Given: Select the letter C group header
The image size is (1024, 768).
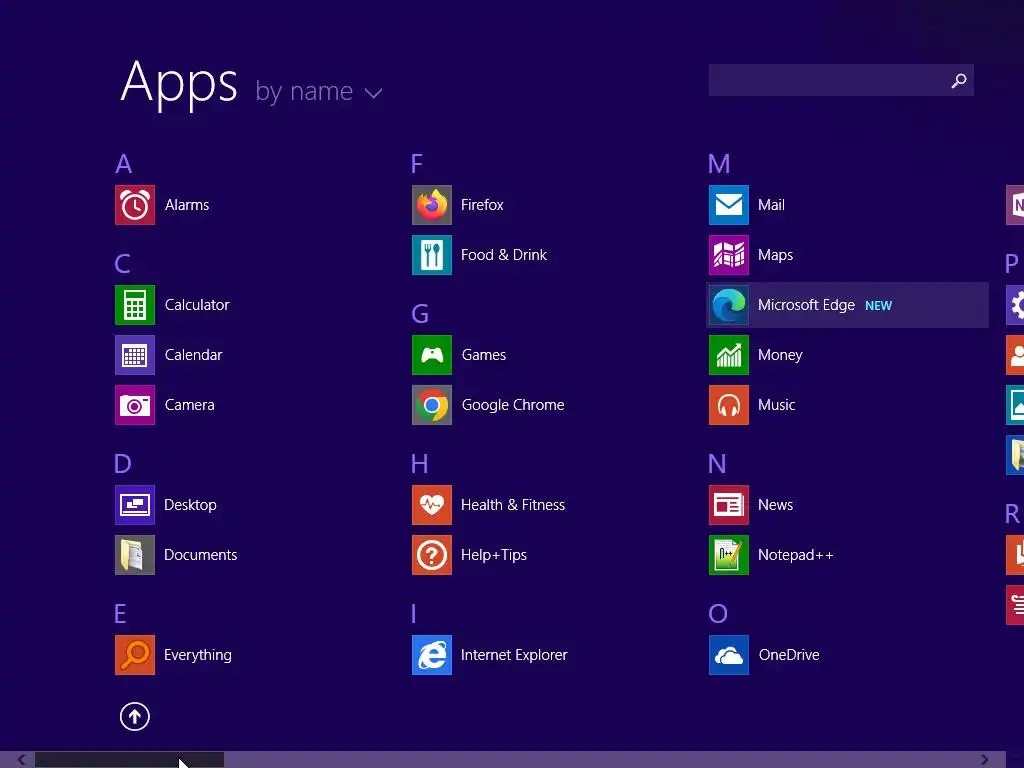Looking at the screenshot, I should pyautogui.click(x=122, y=264).
